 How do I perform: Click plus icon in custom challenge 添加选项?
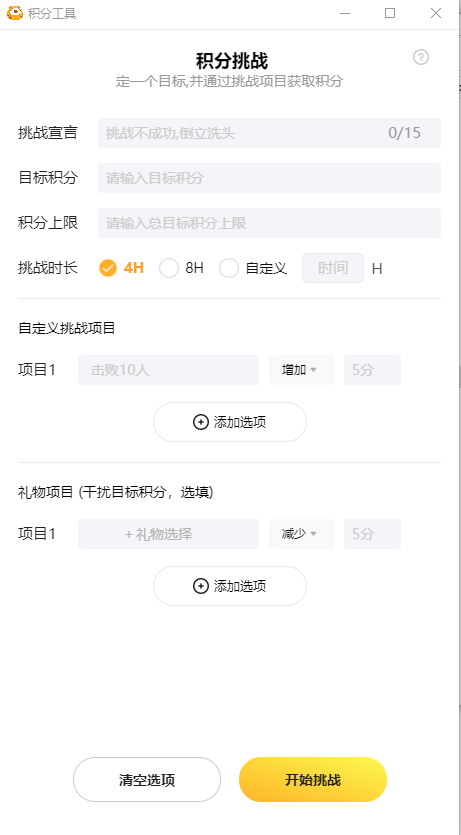tap(200, 422)
